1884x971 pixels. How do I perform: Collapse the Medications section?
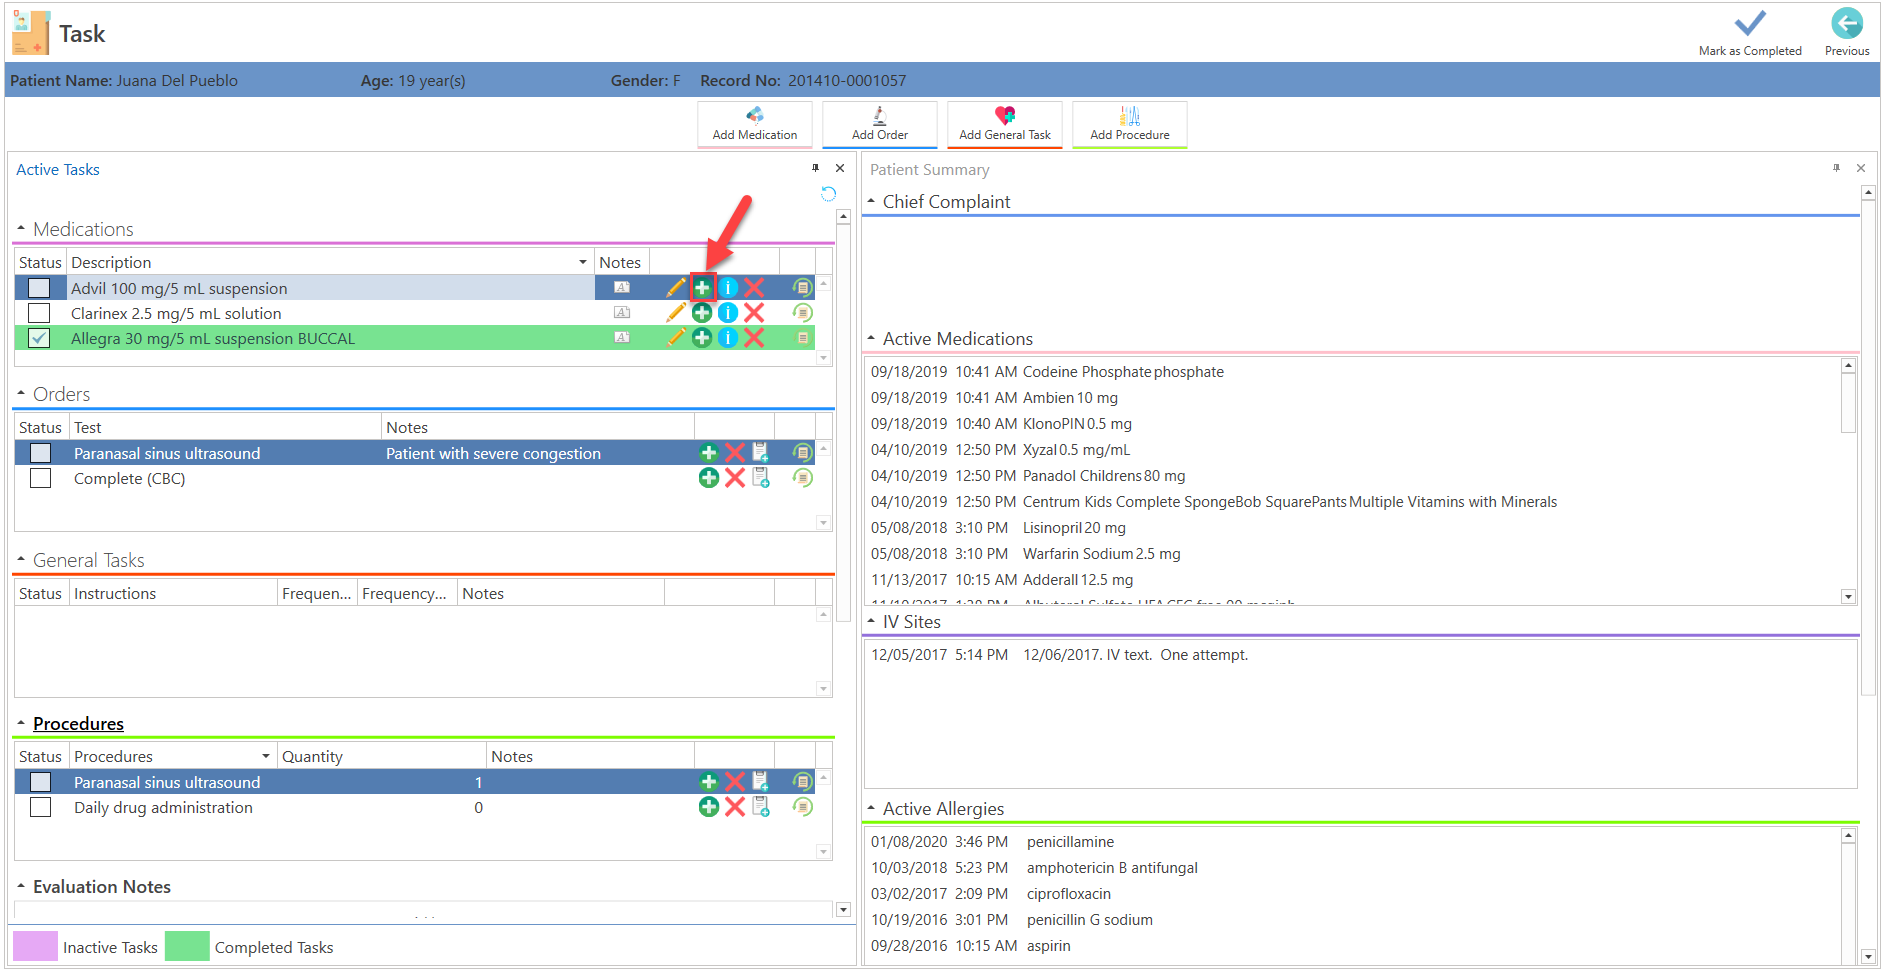tap(21, 228)
